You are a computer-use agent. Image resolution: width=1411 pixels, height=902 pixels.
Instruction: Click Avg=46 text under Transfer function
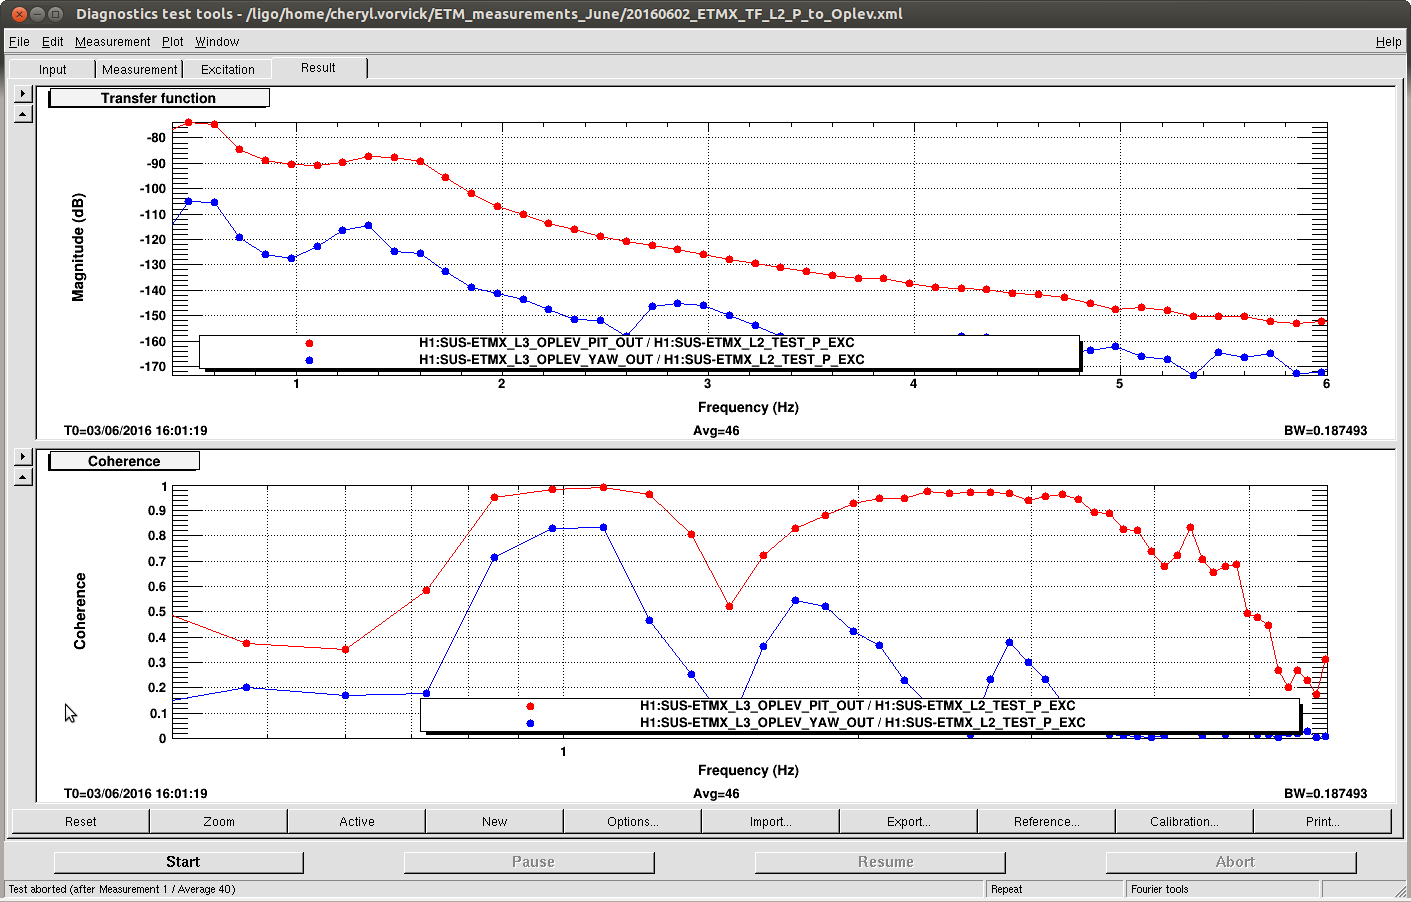[716, 431]
